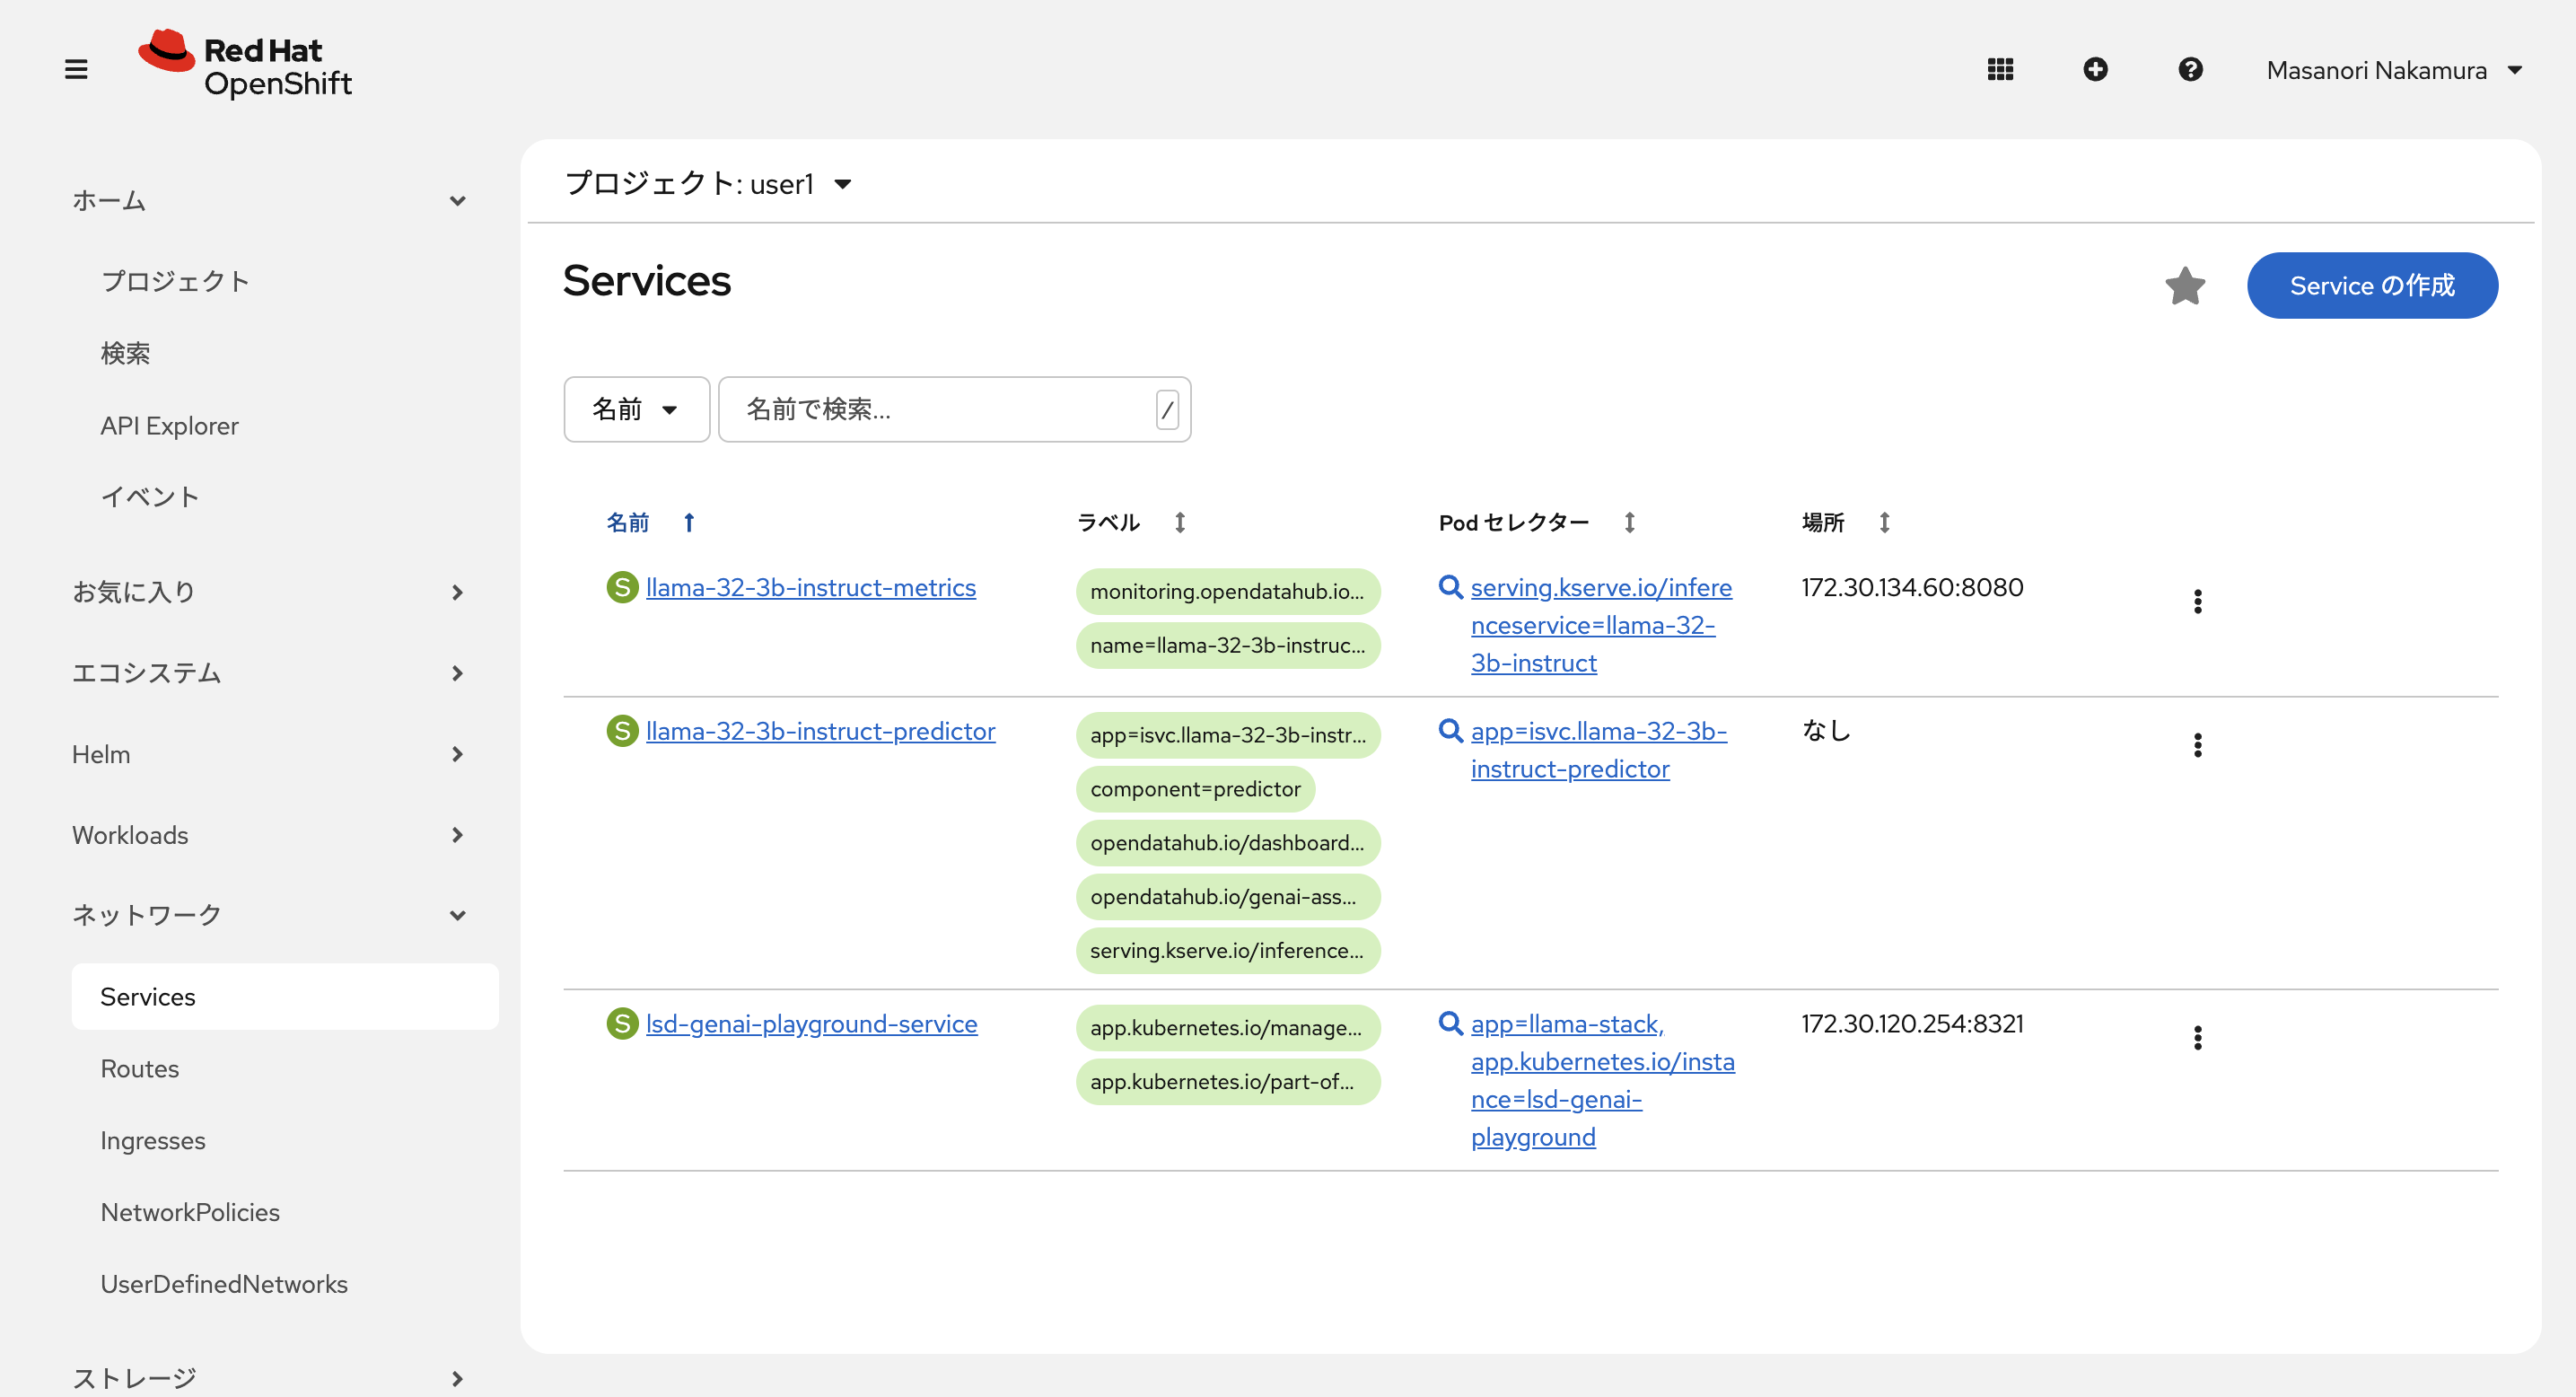Go to Routes in the sidebar
The height and width of the screenshot is (1397, 2576).
point(139,1068)
